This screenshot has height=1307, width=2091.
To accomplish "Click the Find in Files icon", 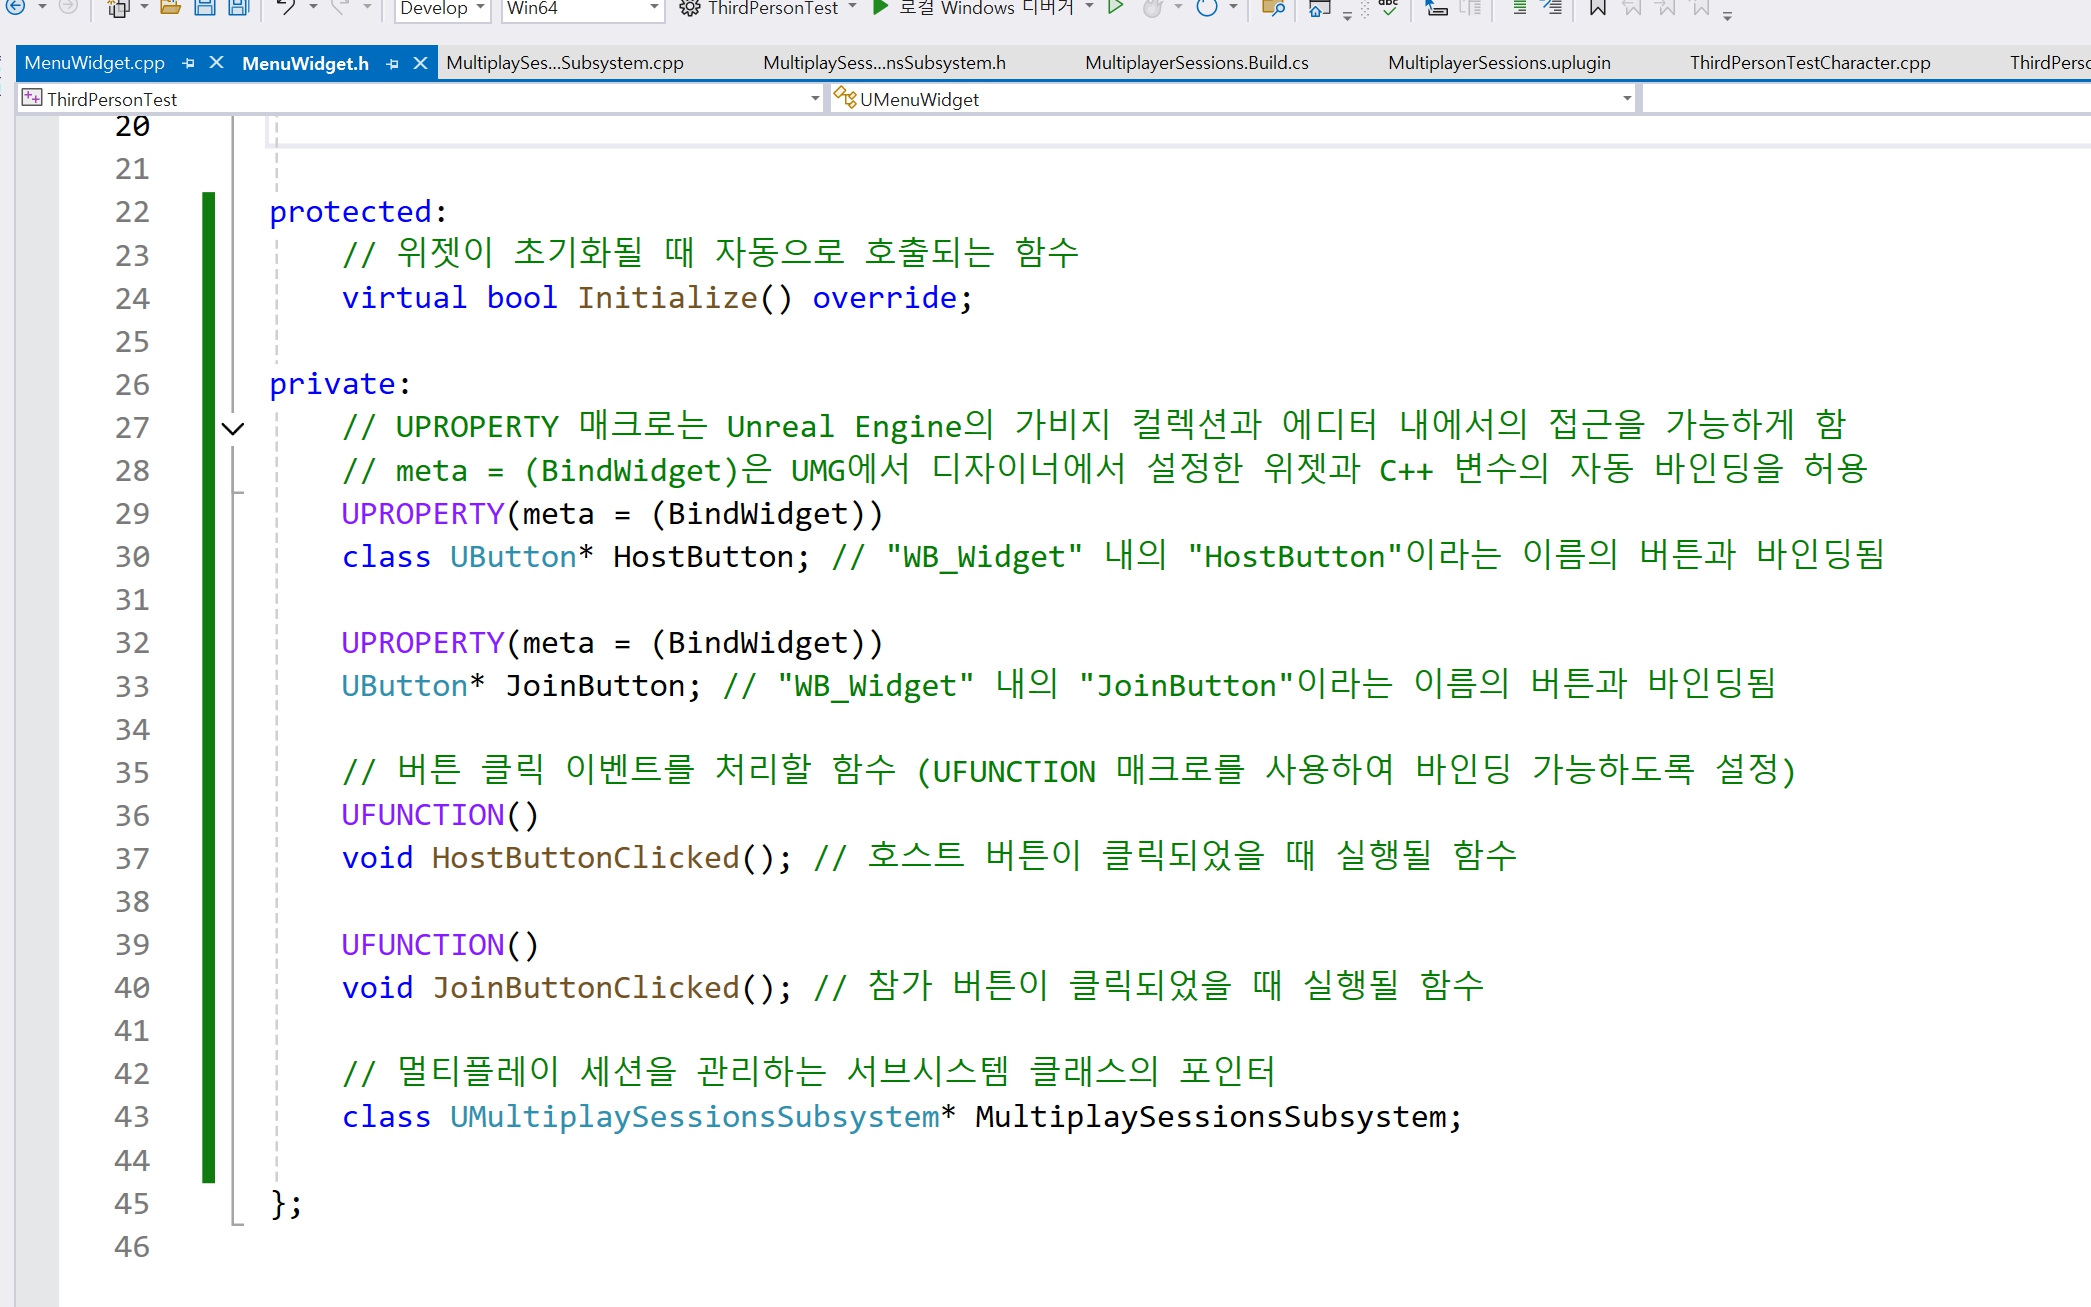I will point(1273,8).
